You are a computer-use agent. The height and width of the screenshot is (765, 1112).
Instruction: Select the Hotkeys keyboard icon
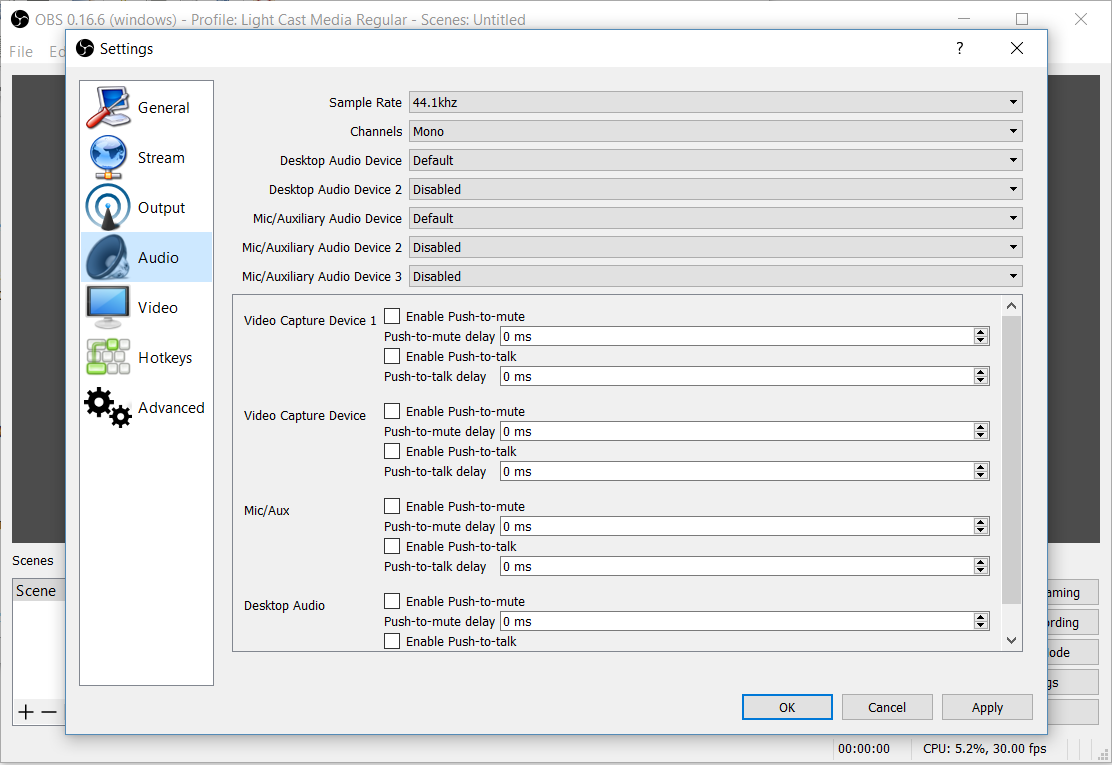click(x=108, y=358)
